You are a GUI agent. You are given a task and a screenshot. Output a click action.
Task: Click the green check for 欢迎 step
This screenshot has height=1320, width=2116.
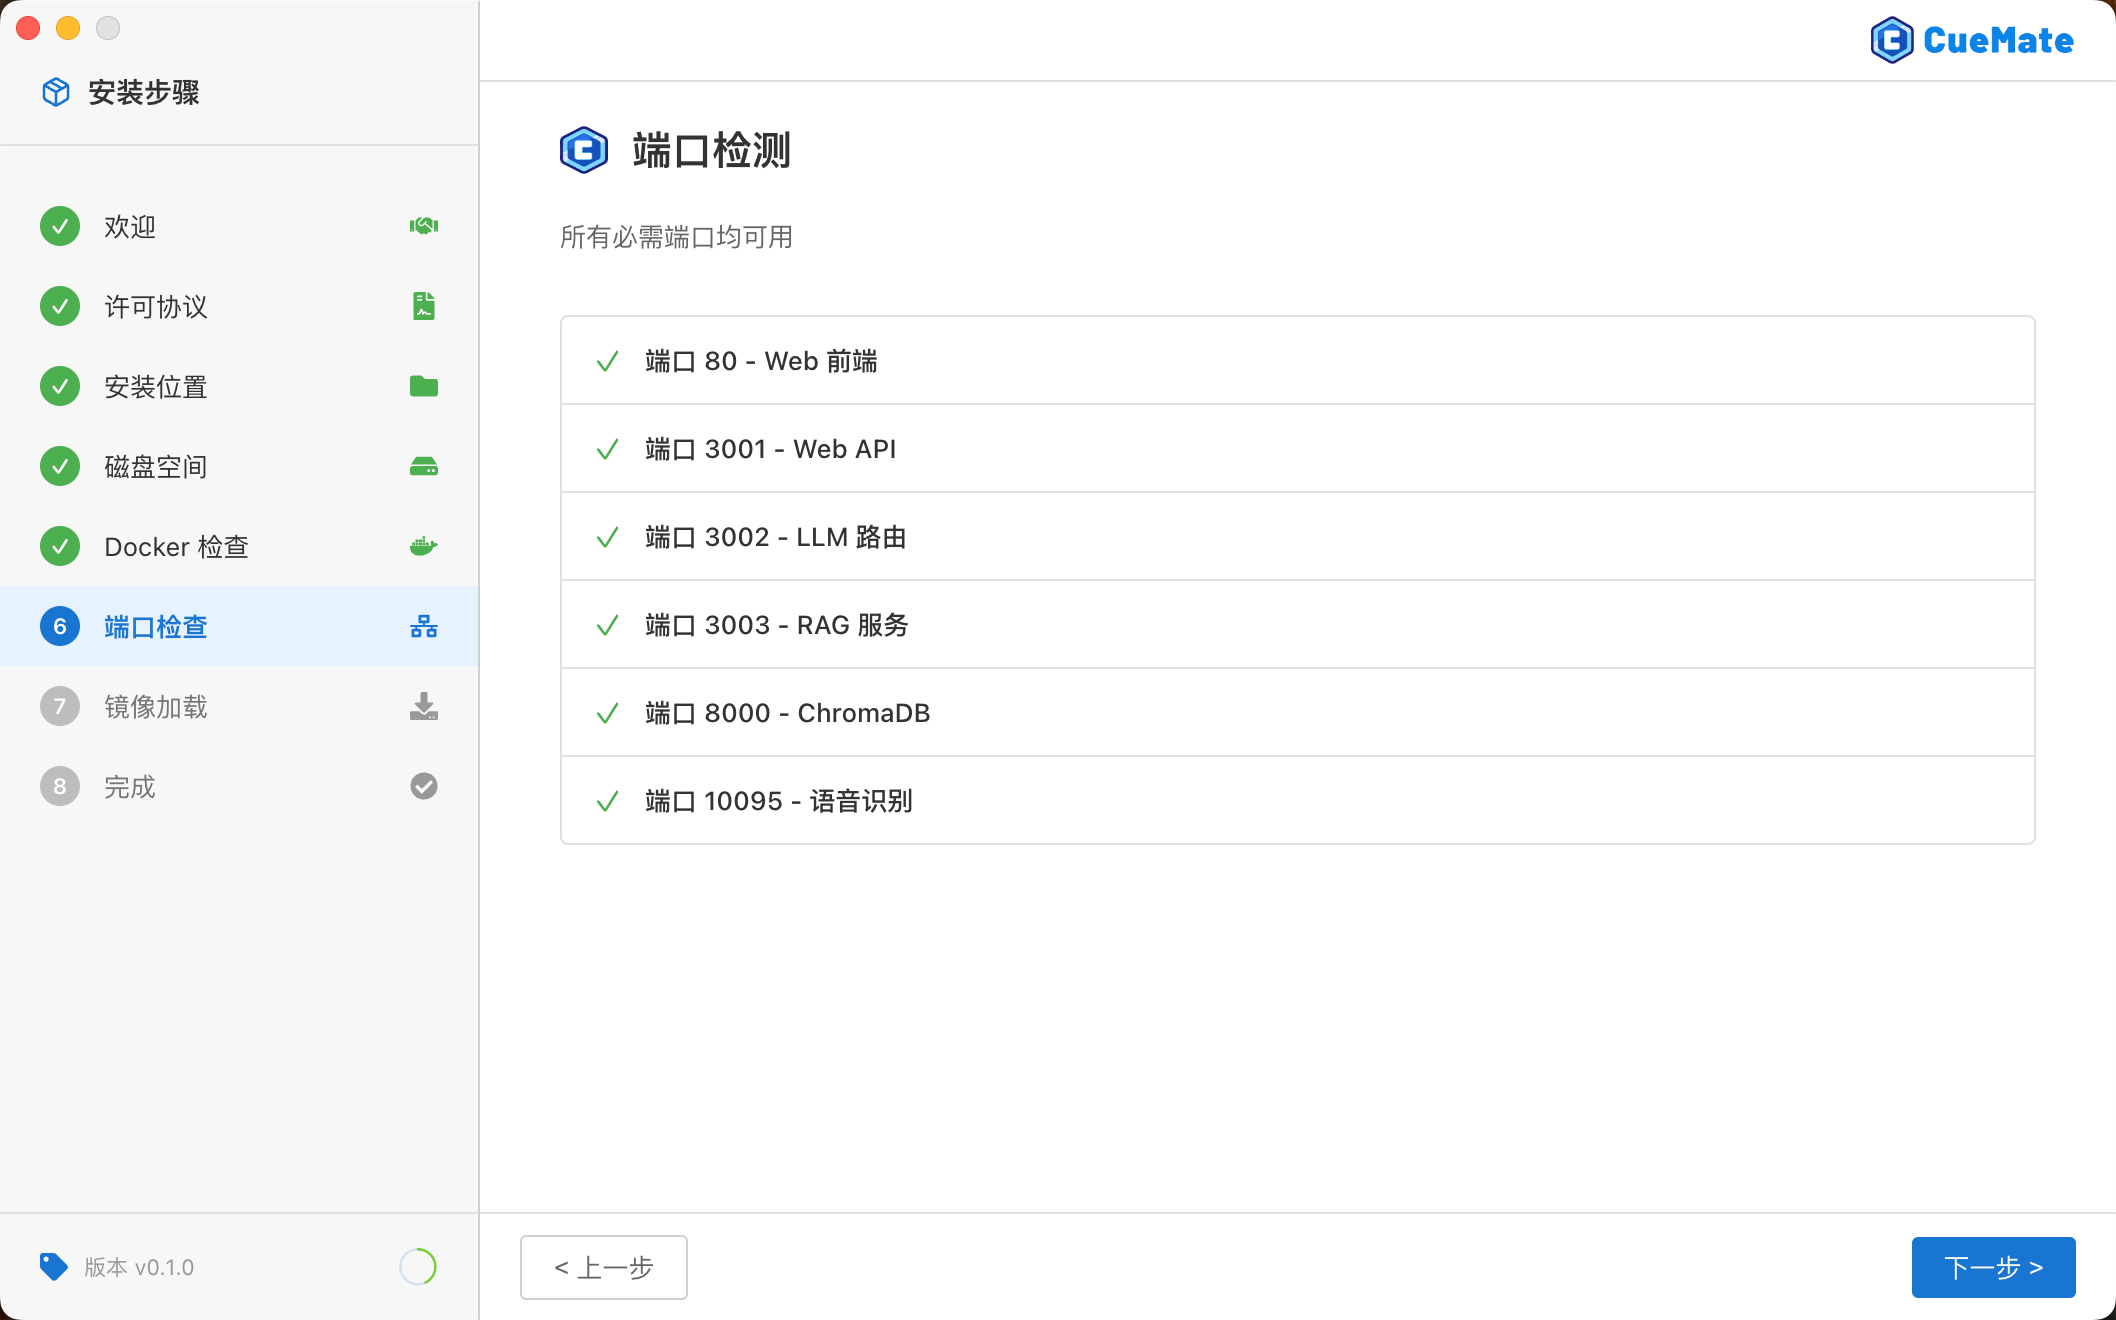click(x=60, y=226)
